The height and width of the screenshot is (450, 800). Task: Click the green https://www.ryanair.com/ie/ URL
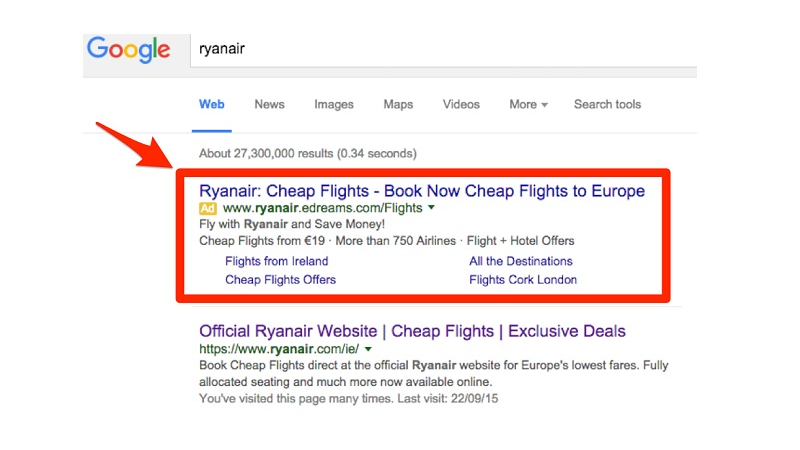click(279, 350)
